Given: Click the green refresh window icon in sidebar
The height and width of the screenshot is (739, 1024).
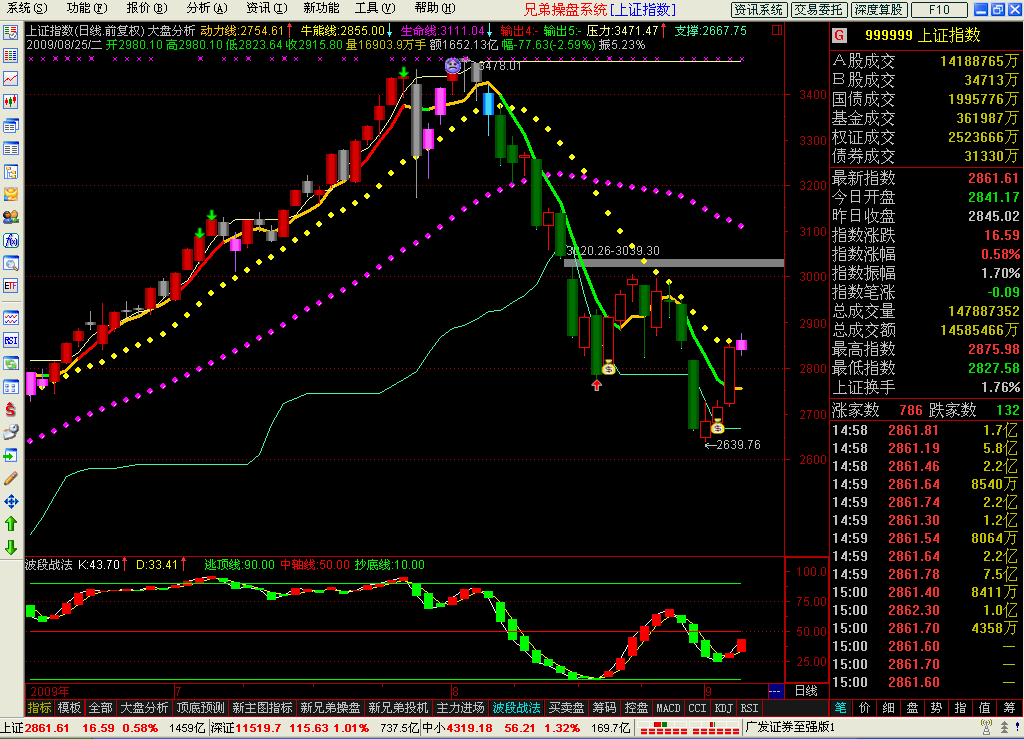Looking at the screenshot, I should point(10,363).
